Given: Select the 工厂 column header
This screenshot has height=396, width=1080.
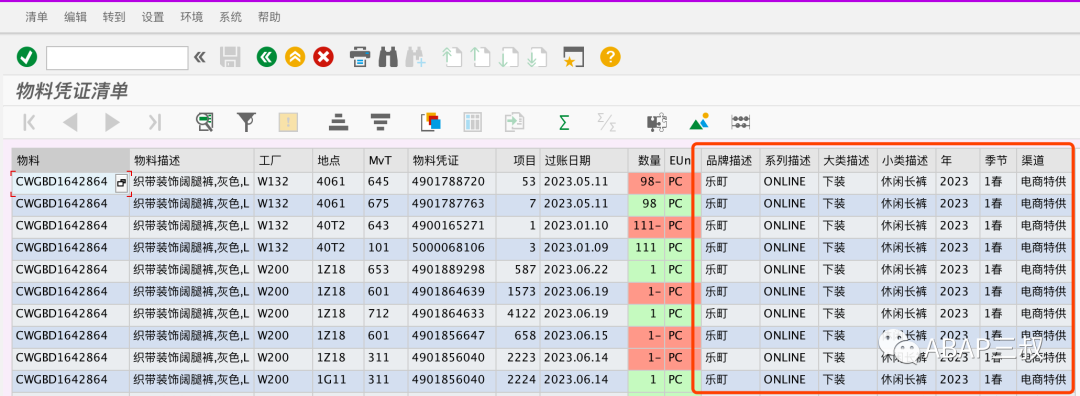Looking at the screenshot, I should tap(283, 160).
